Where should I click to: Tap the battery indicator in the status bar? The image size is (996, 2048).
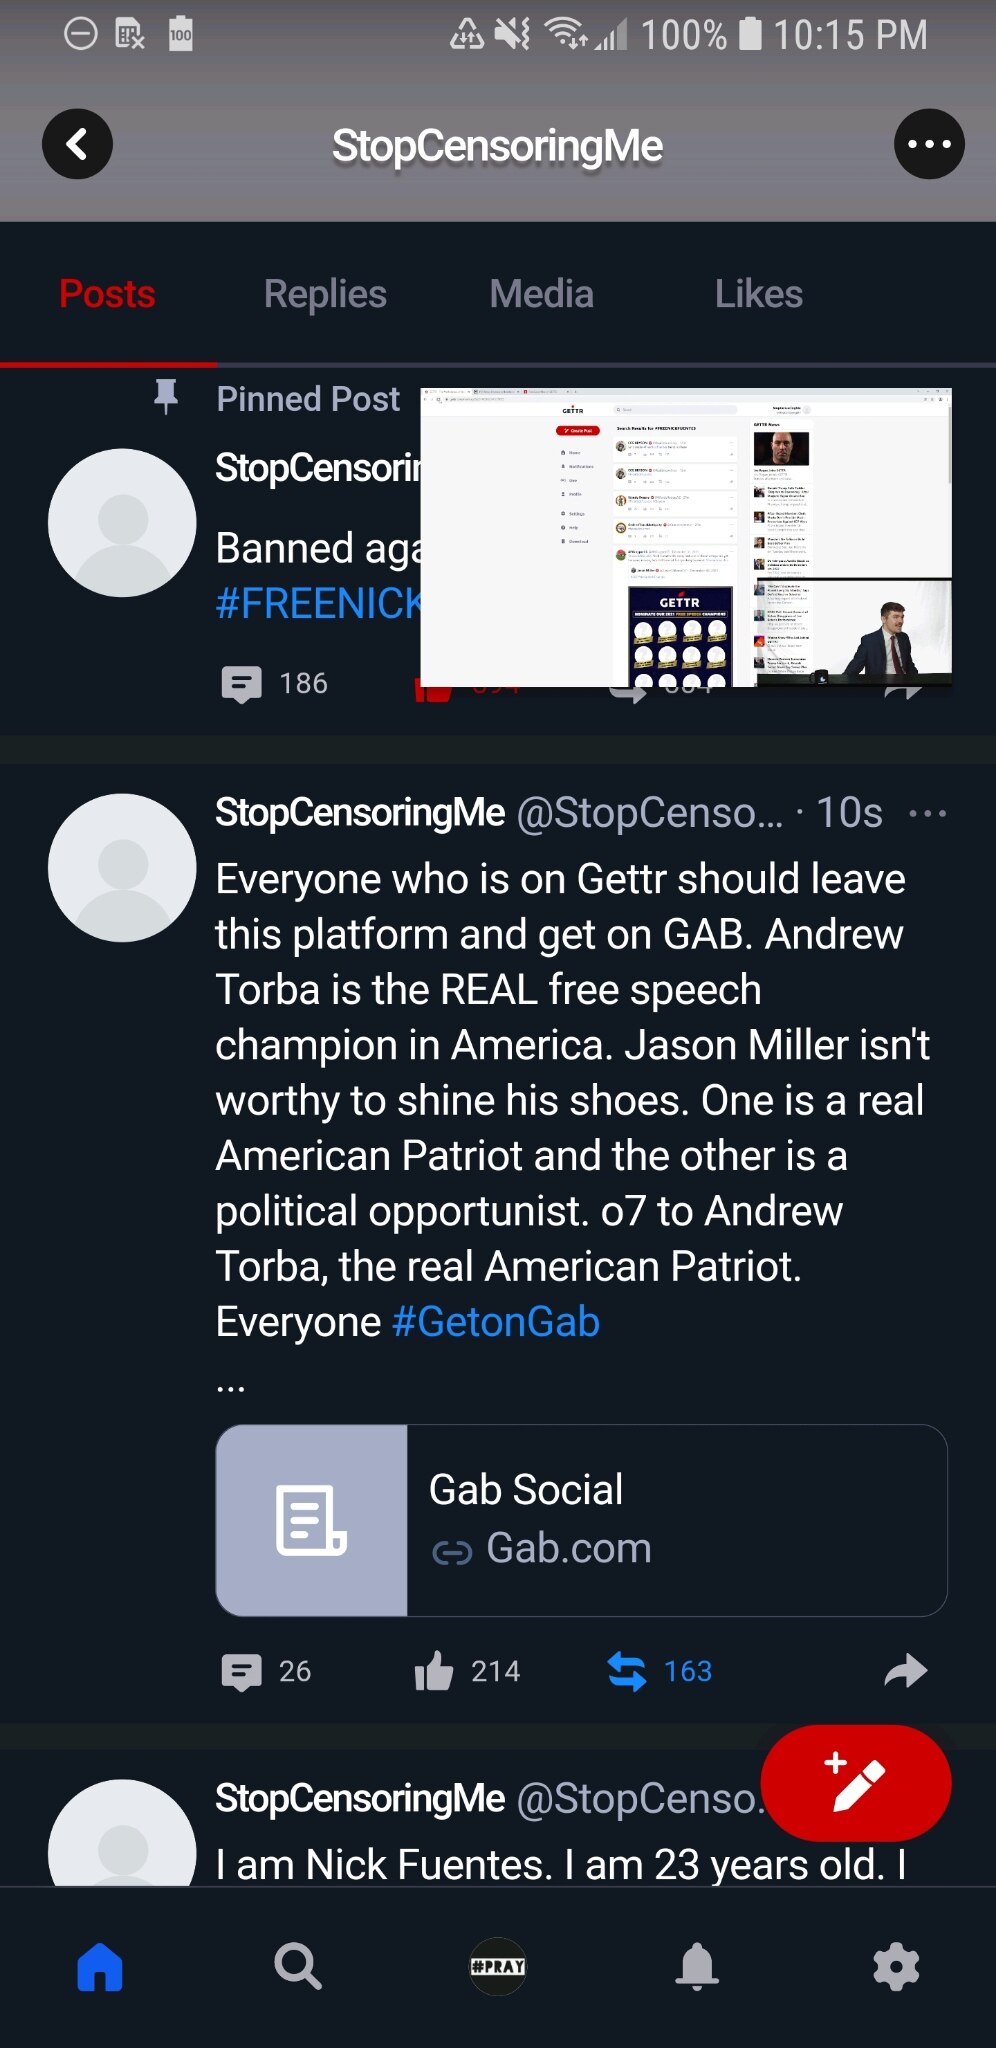pos(748,33)
